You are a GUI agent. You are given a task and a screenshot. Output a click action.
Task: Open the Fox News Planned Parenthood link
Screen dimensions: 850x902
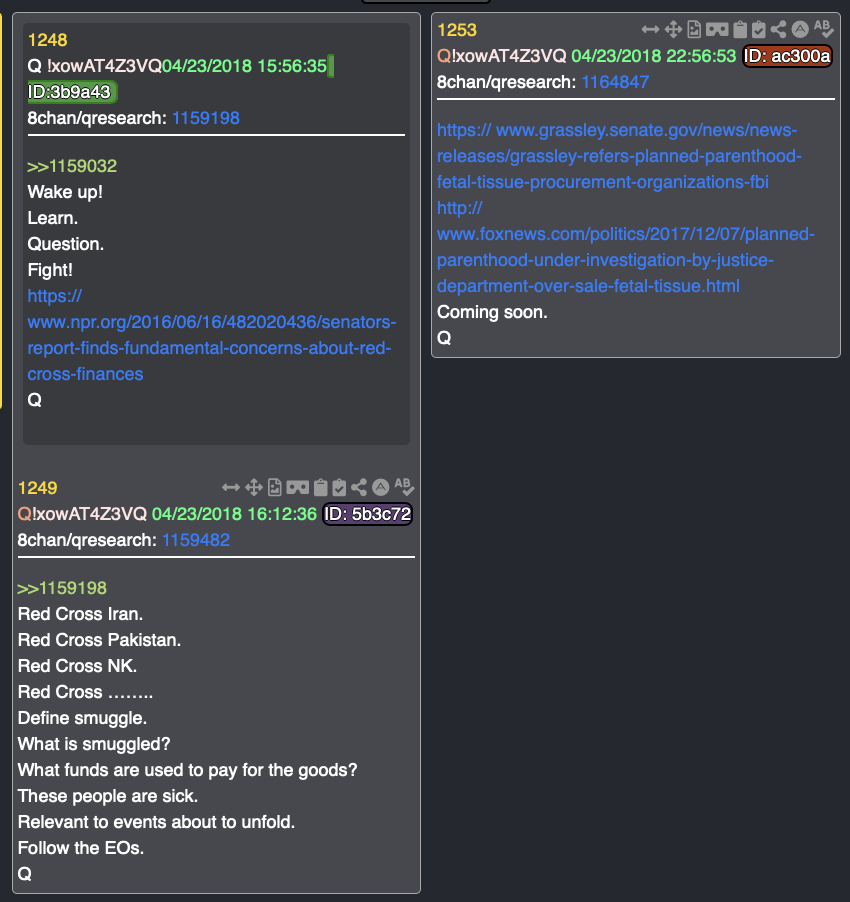coord(626,247)
